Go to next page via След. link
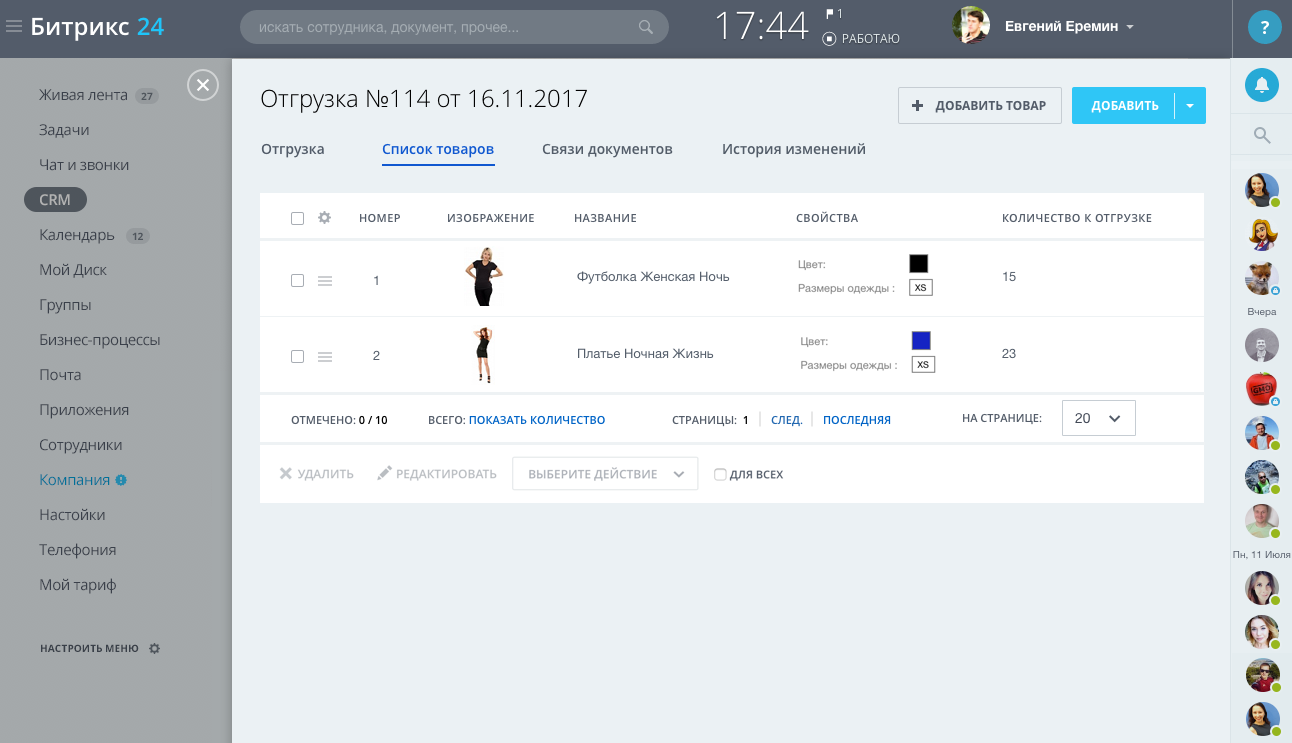 (787, 420)
